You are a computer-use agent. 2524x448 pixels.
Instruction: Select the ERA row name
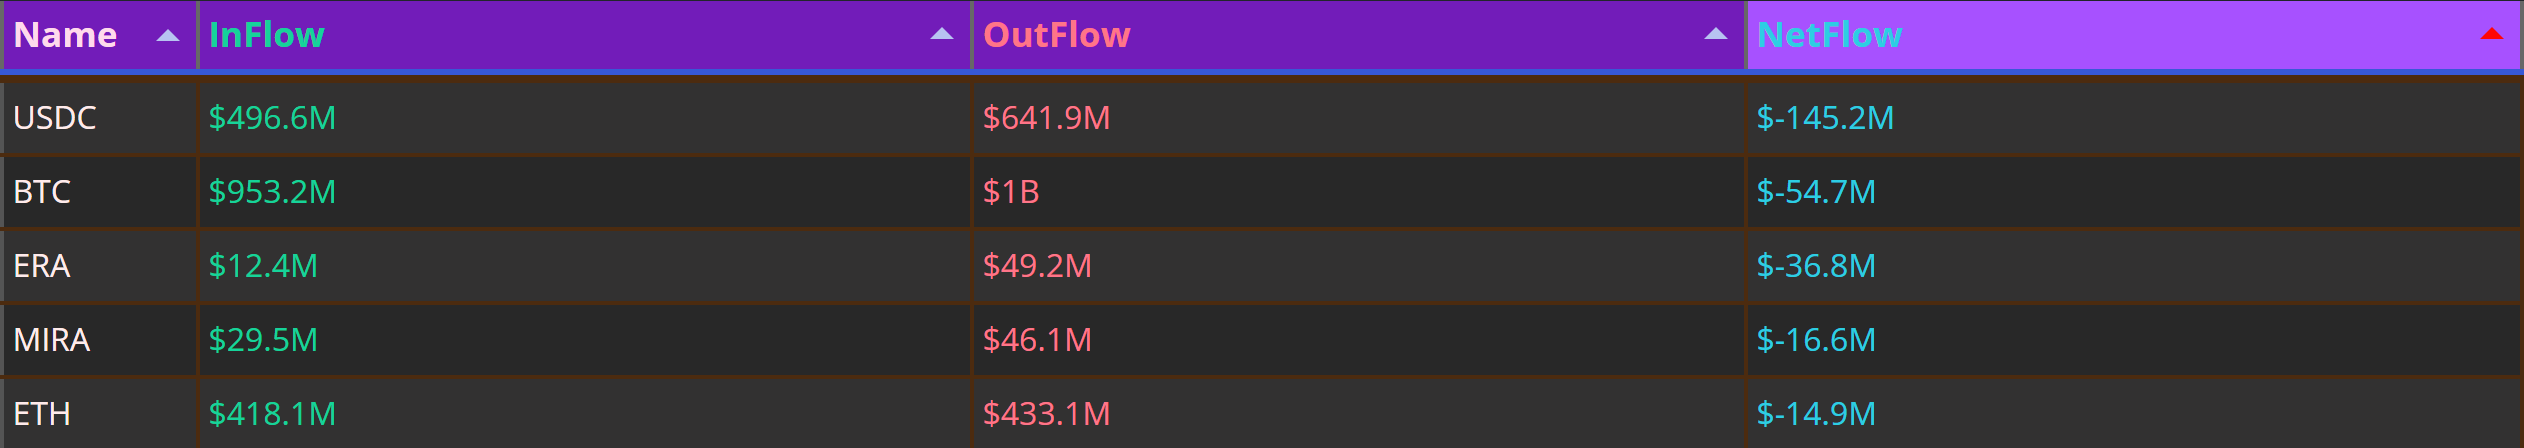click(42, 266)
